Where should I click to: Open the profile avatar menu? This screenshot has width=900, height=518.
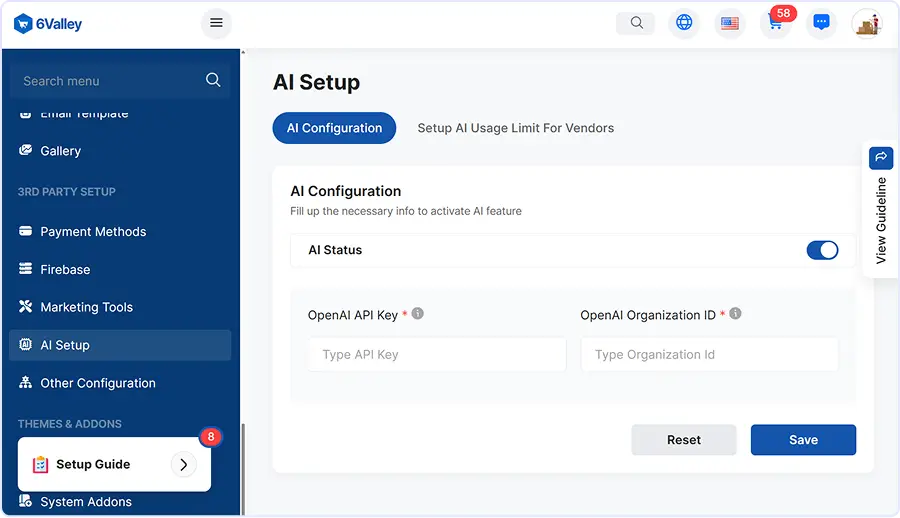tap(867, 24)
